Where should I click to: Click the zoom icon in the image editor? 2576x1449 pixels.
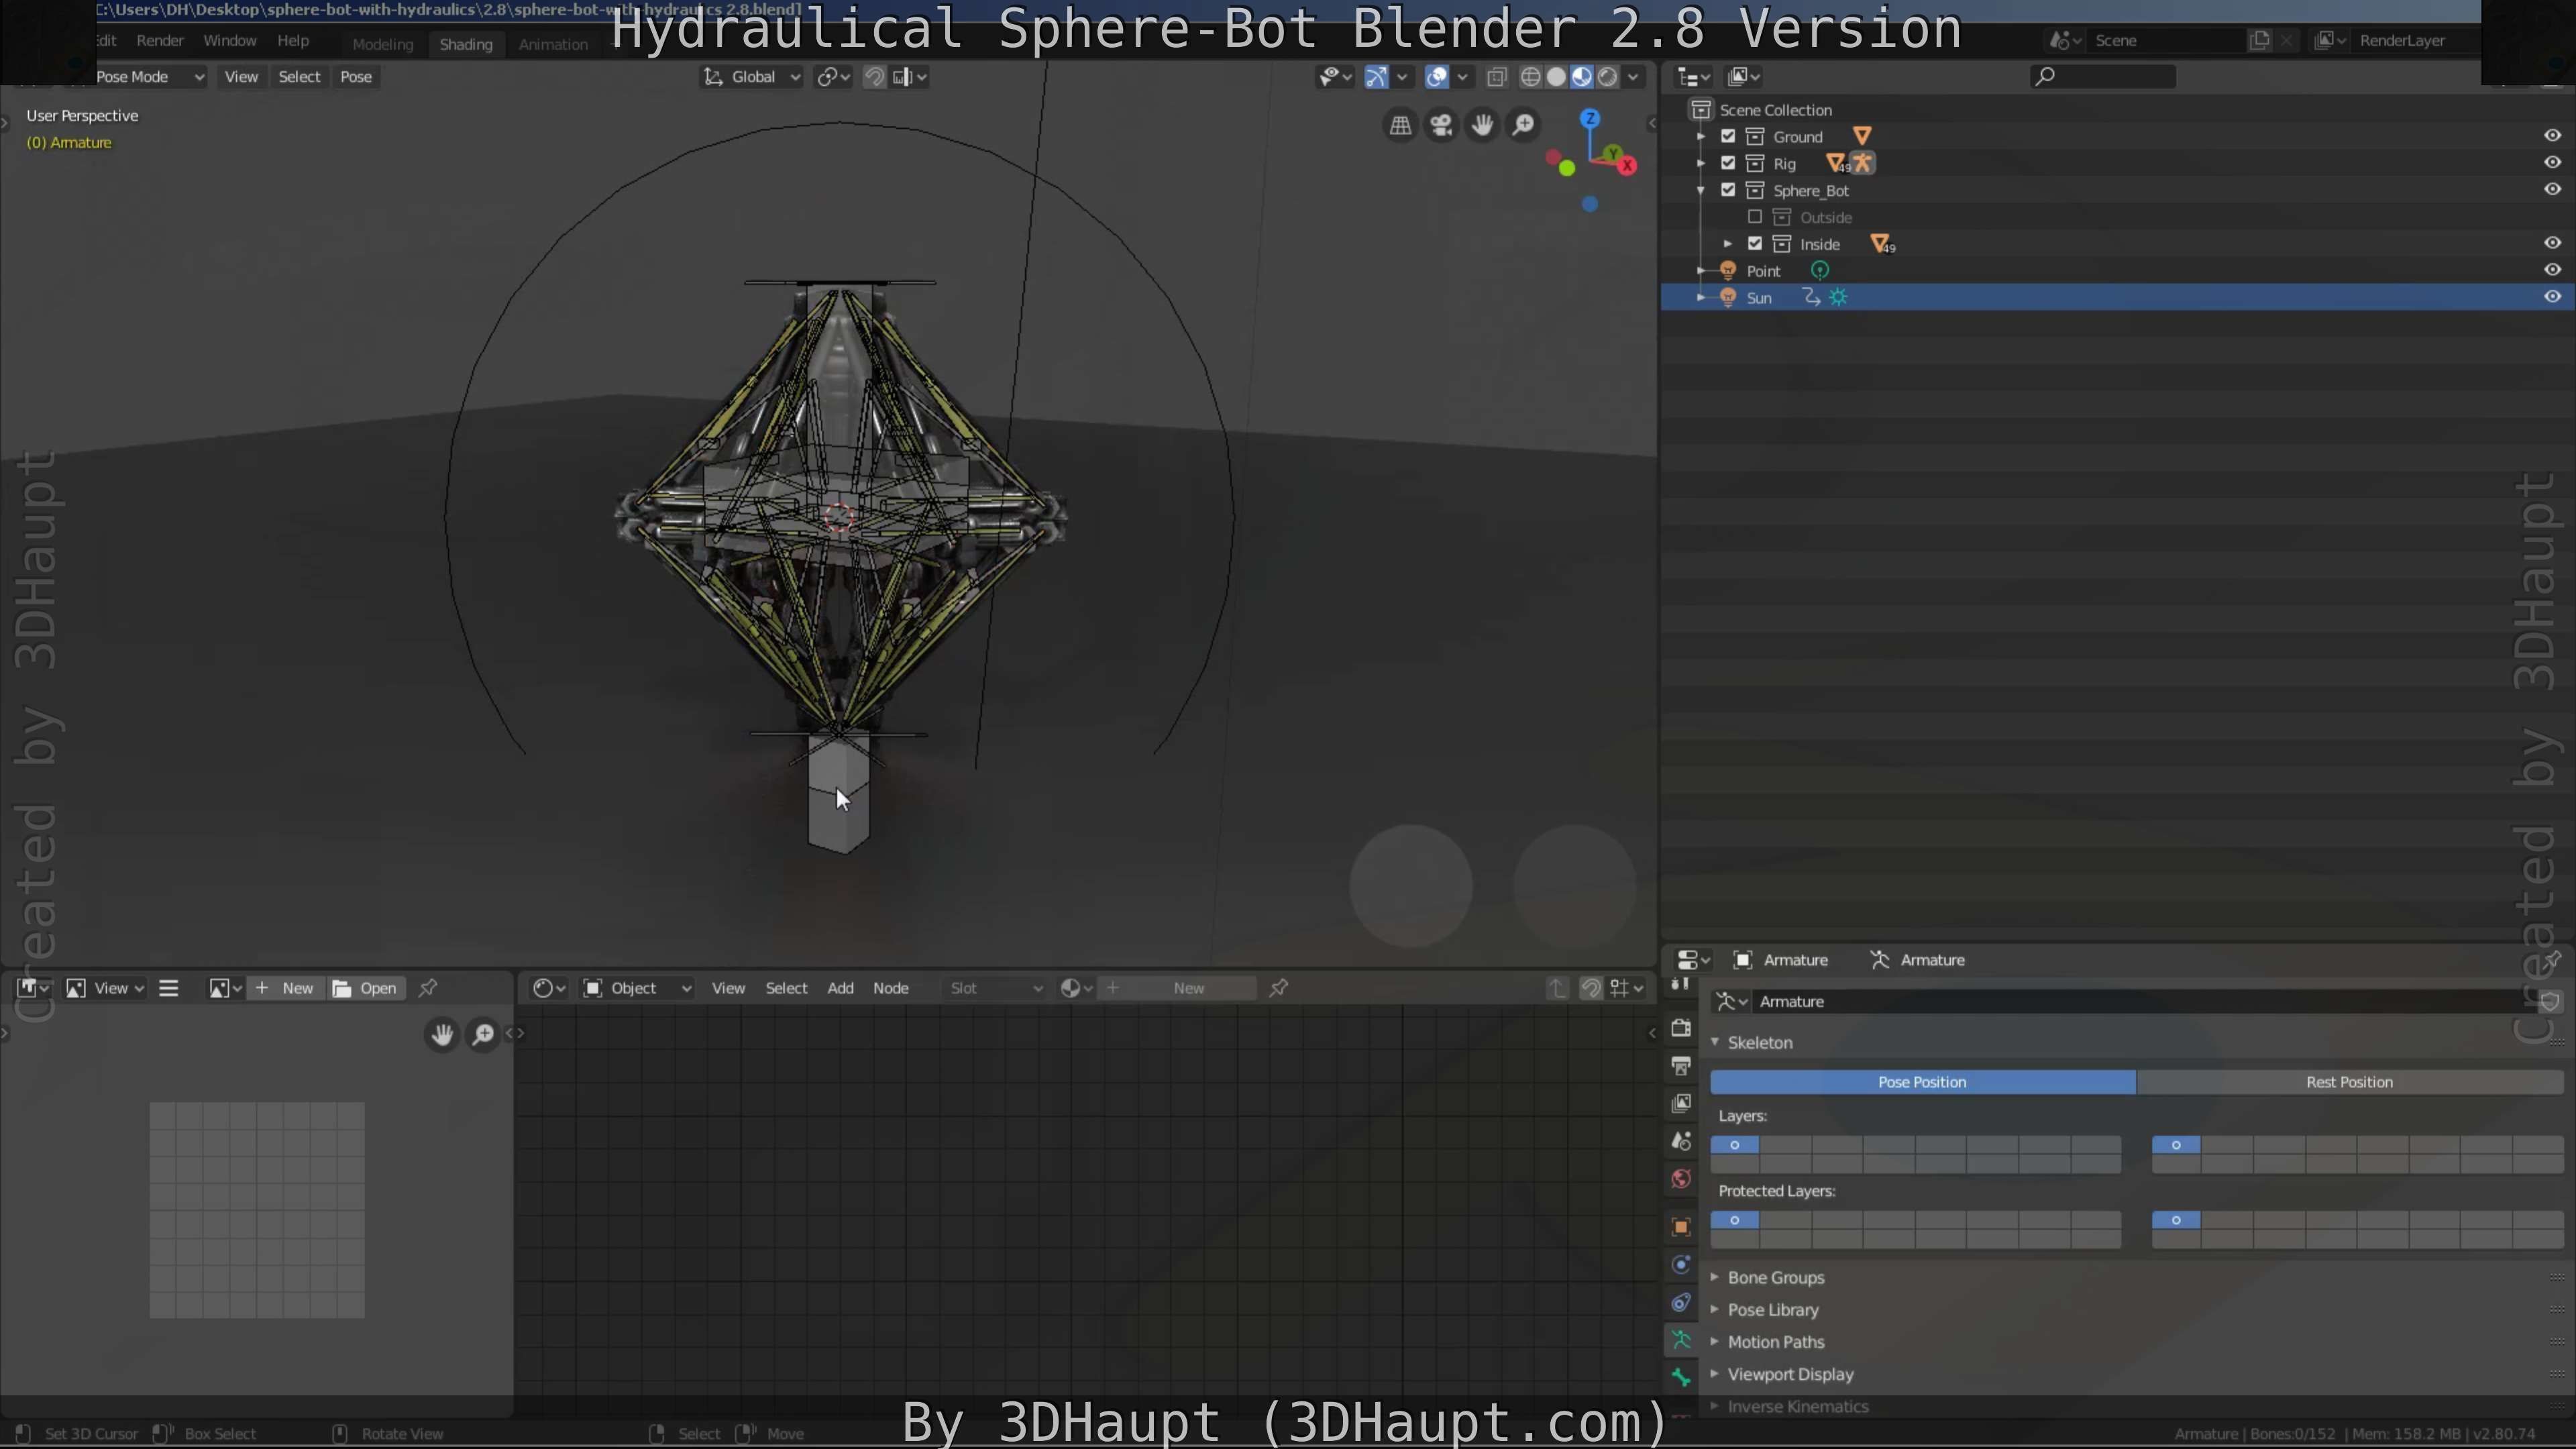pyautogui.click(x=483, y=1034)
